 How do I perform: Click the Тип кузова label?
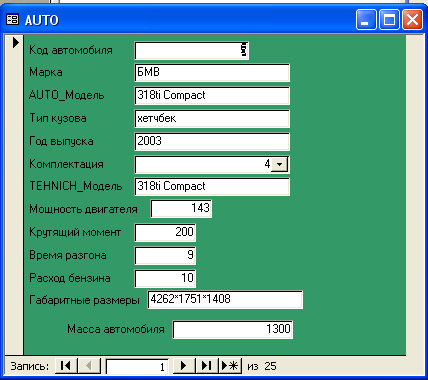[x=58, y=118]
